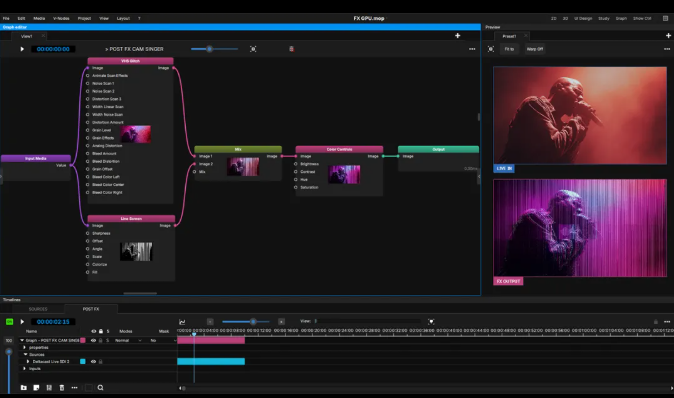The image size is (674, 398).
Task: Play the graph editor preview
Action: [x=22, y=49]
